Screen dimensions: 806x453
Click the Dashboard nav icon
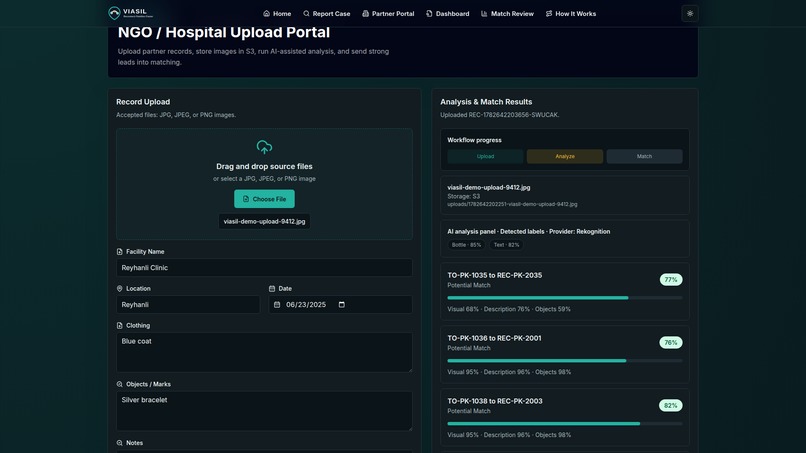coord(429,14)
